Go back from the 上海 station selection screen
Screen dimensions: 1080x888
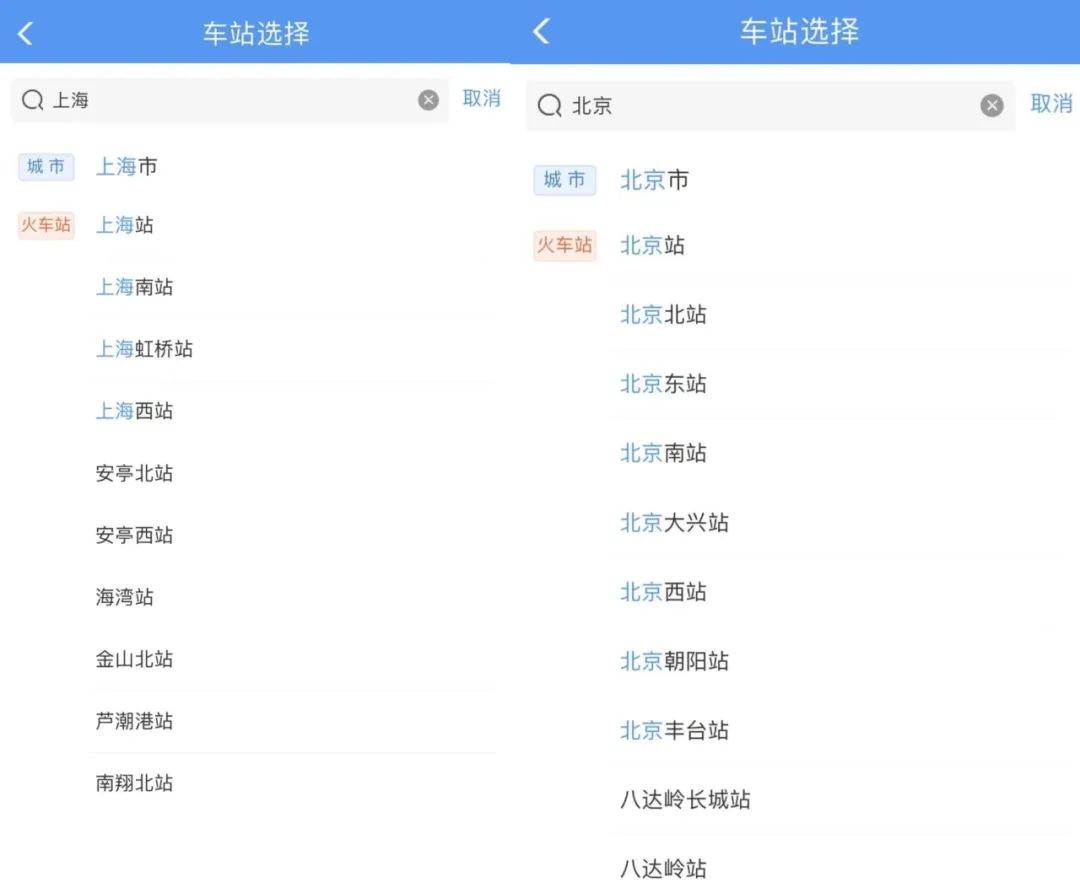pyautogui.click(x=25, y=33)
